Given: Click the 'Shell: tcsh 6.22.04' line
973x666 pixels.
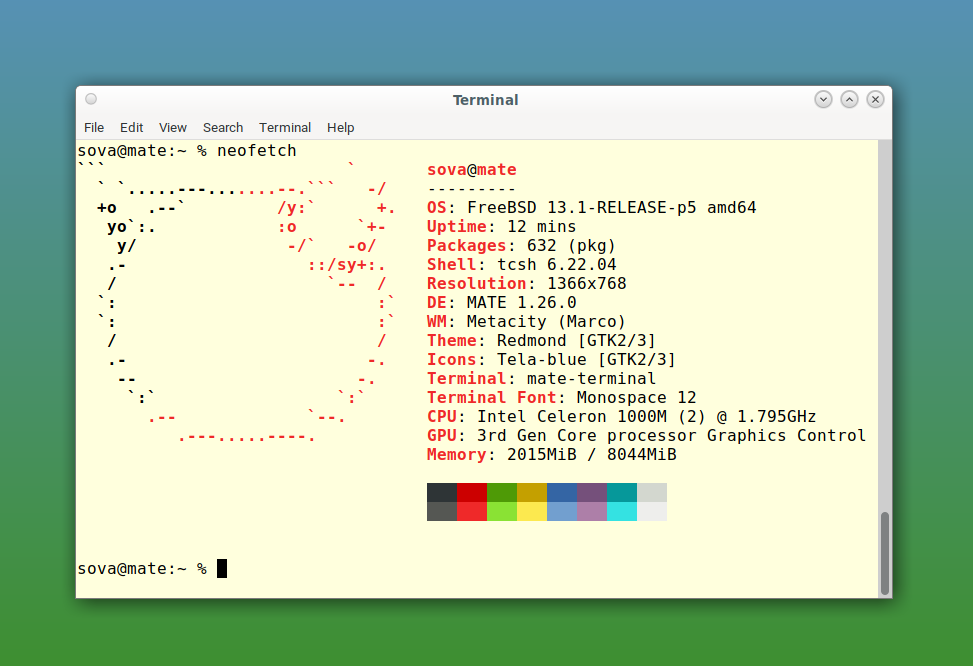Looking at the screenshot, I should click(x=521, y=264).
